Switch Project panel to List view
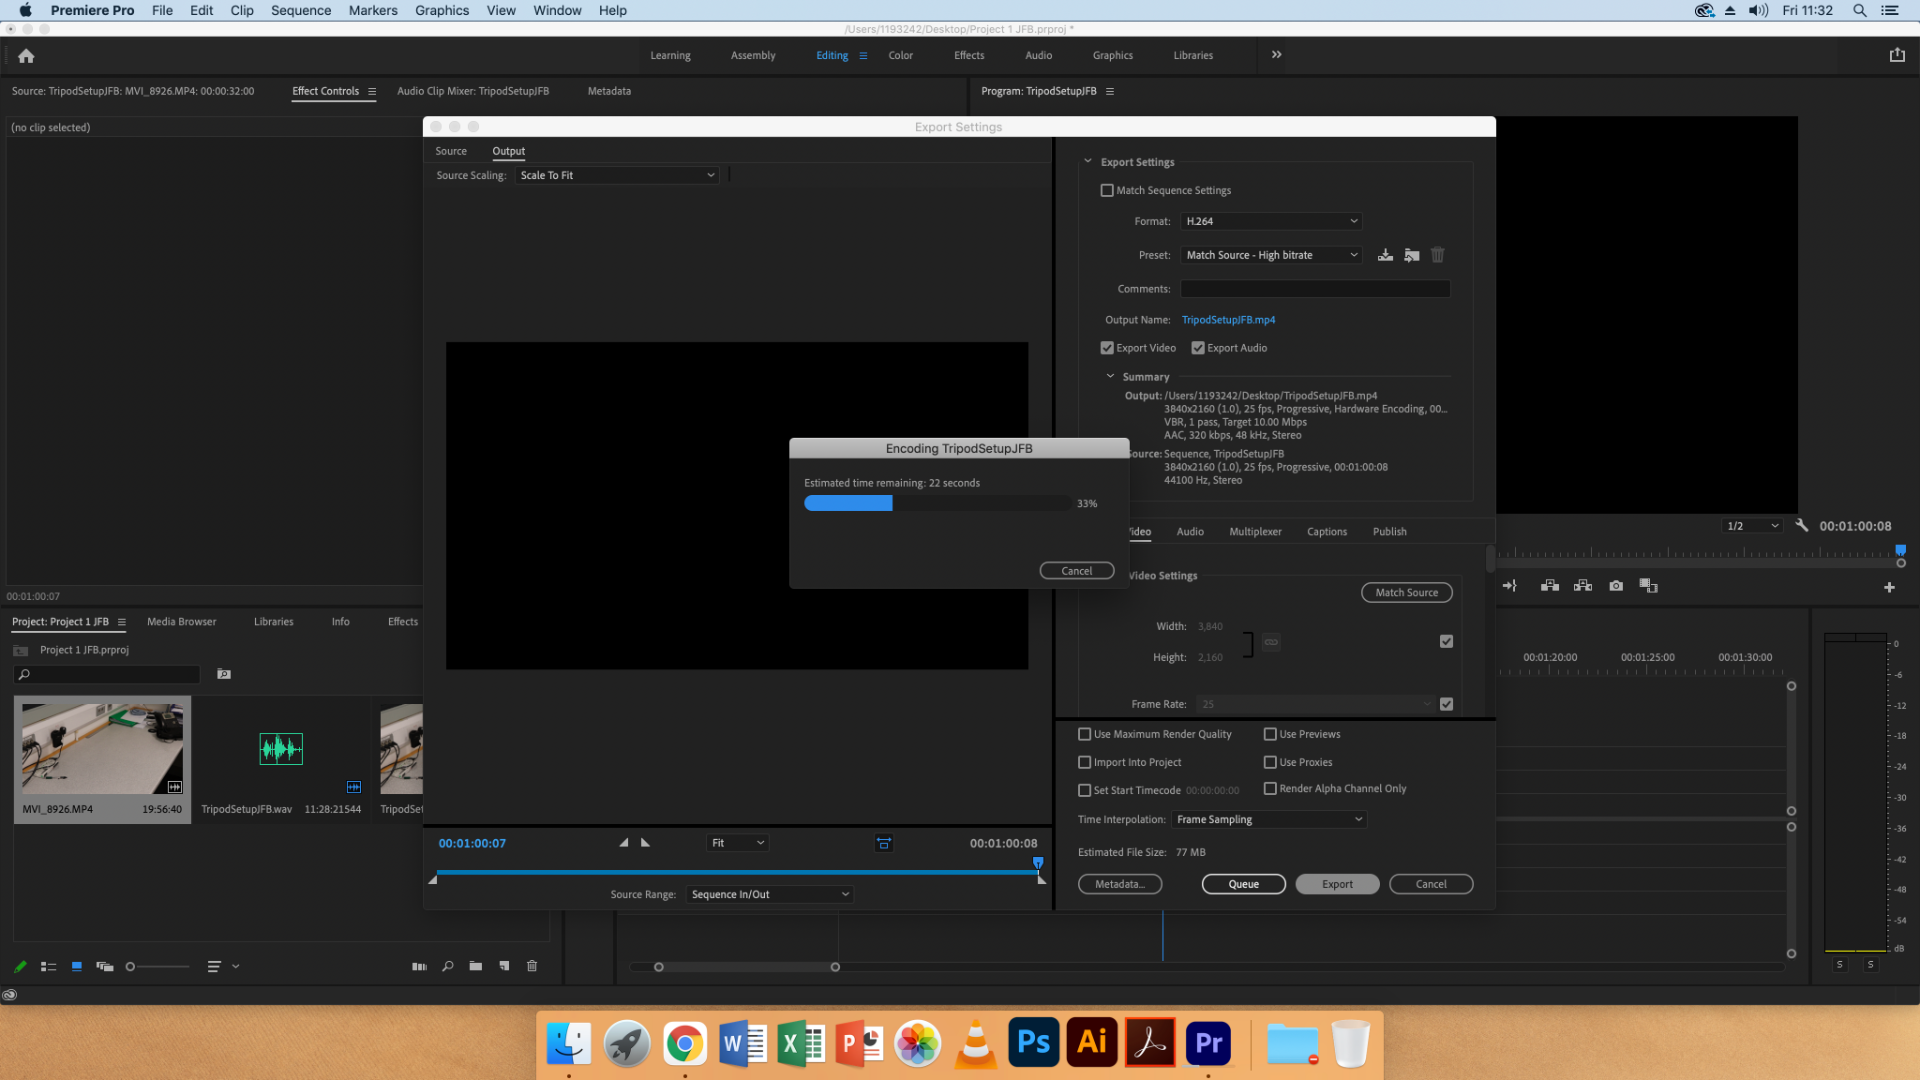This screenshot has width=1920, height=1080. [x=47, y=966]
